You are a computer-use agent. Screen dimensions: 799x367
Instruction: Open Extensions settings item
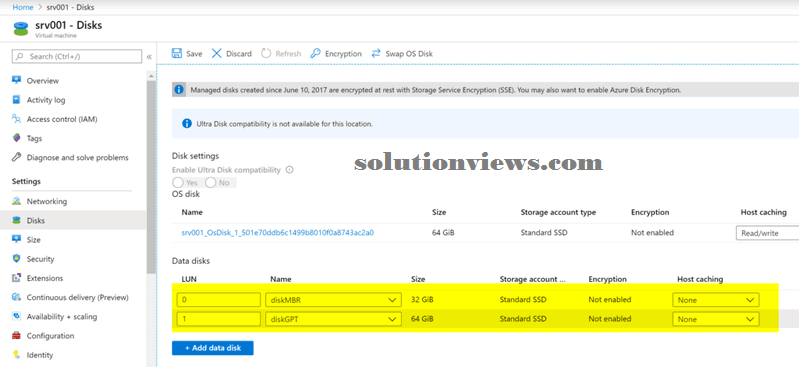point(45,278)
